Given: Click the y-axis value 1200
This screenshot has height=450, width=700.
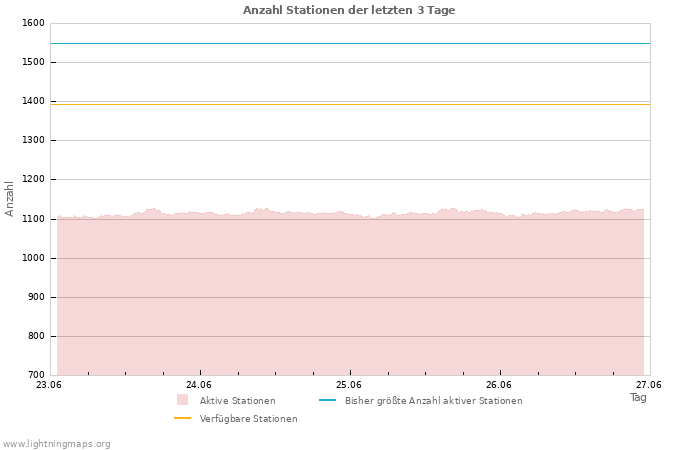Looking at the screenshot, I should click(x=33, y=179).
